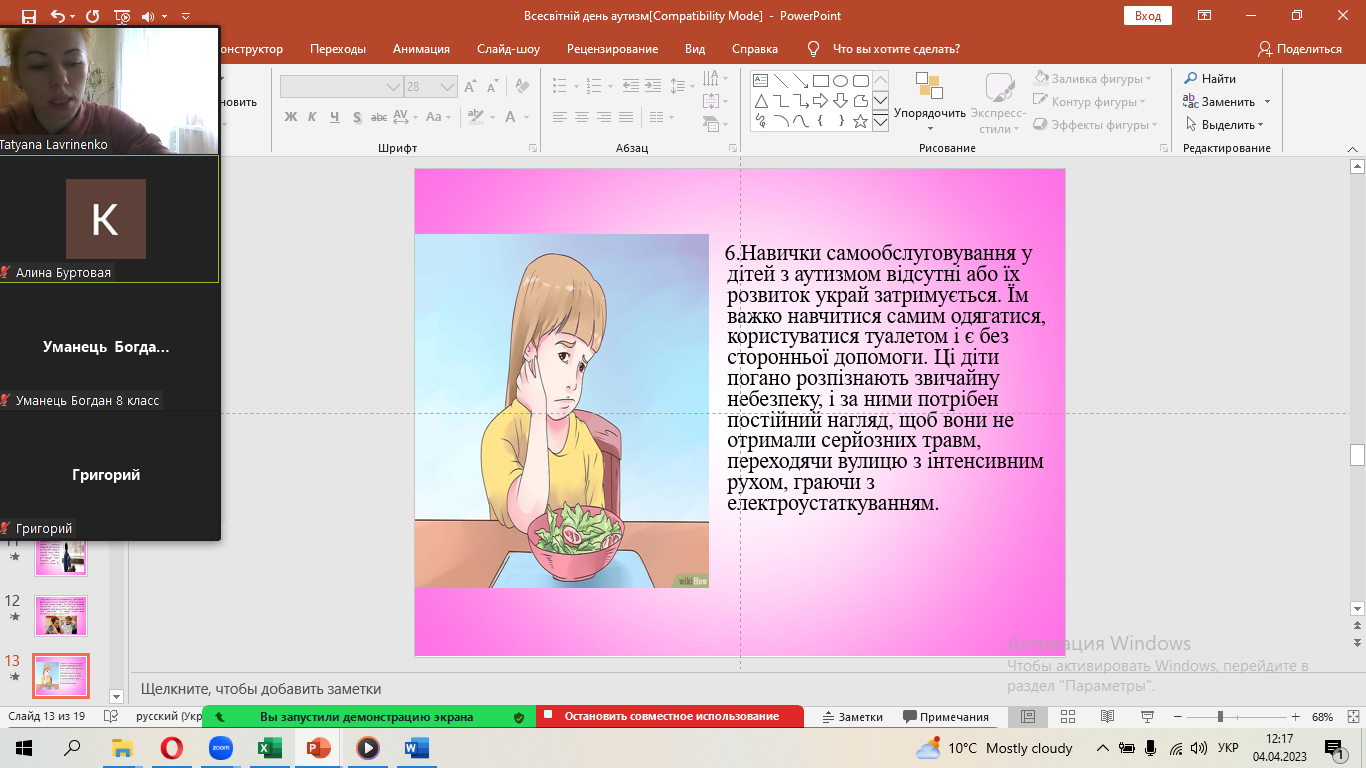Select the text box shape in gallery
The height and width of the screenshot is (768, 1366).
760,81
